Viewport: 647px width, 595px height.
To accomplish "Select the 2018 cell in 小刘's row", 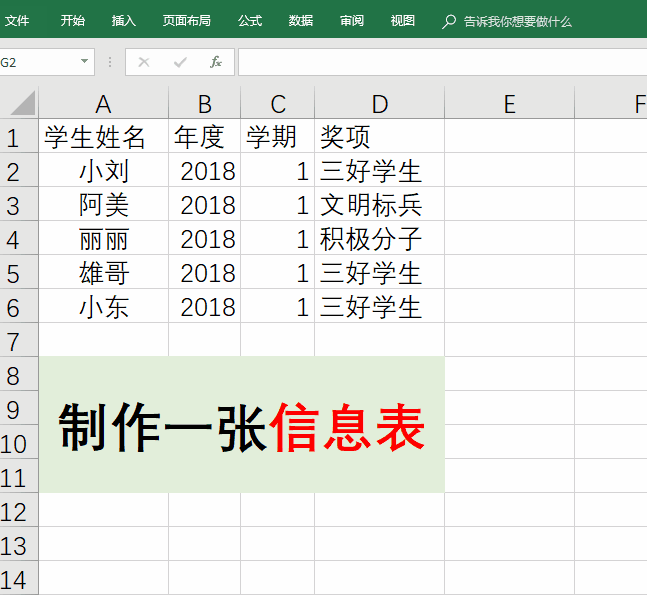I will [x=205, y=170].
